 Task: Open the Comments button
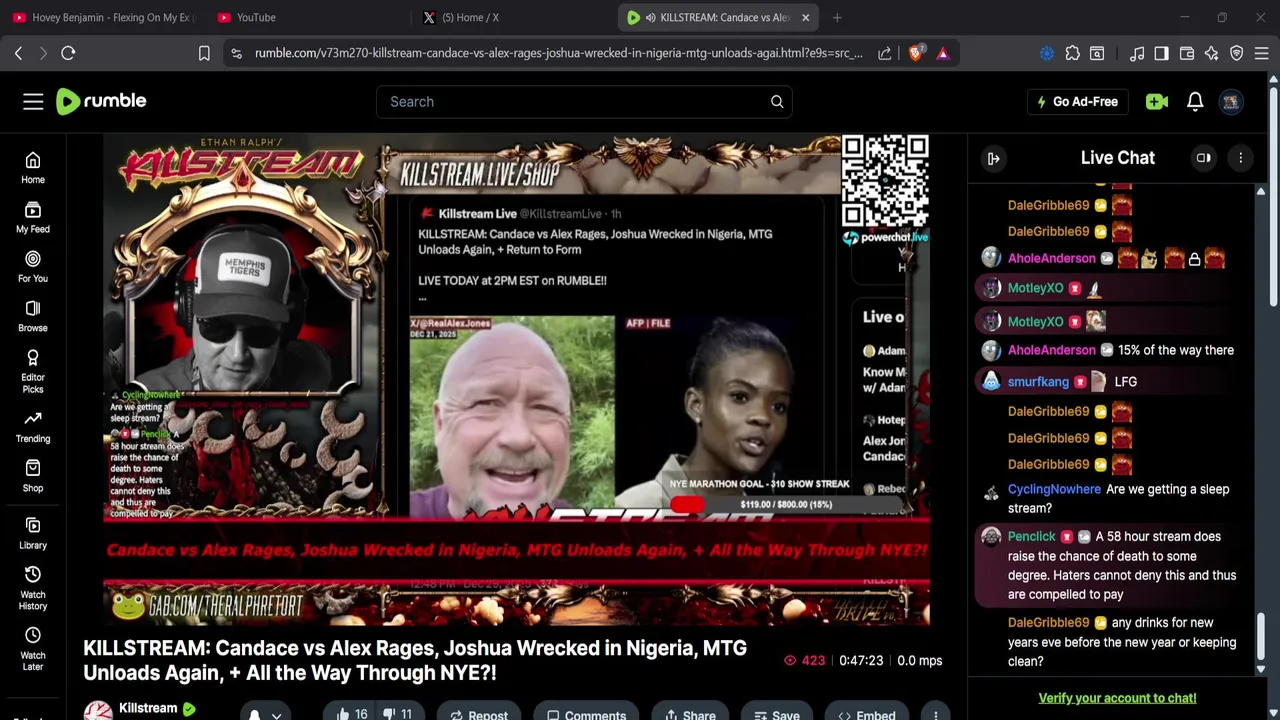pyautogui.click(x=587, y=714)
